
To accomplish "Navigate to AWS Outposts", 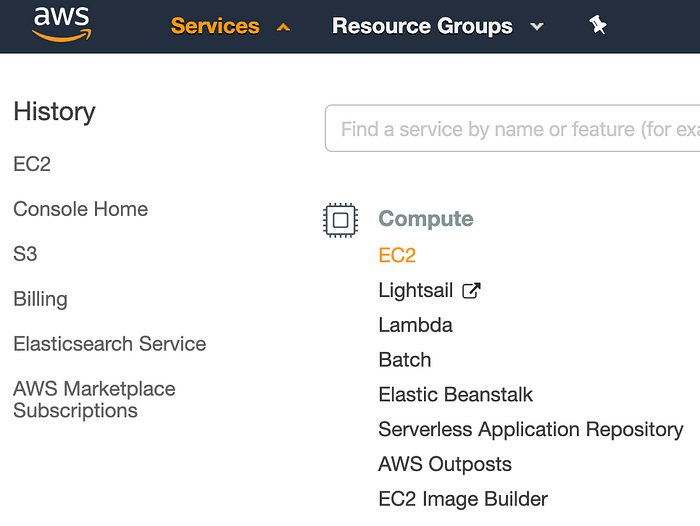I will (445, 464).
